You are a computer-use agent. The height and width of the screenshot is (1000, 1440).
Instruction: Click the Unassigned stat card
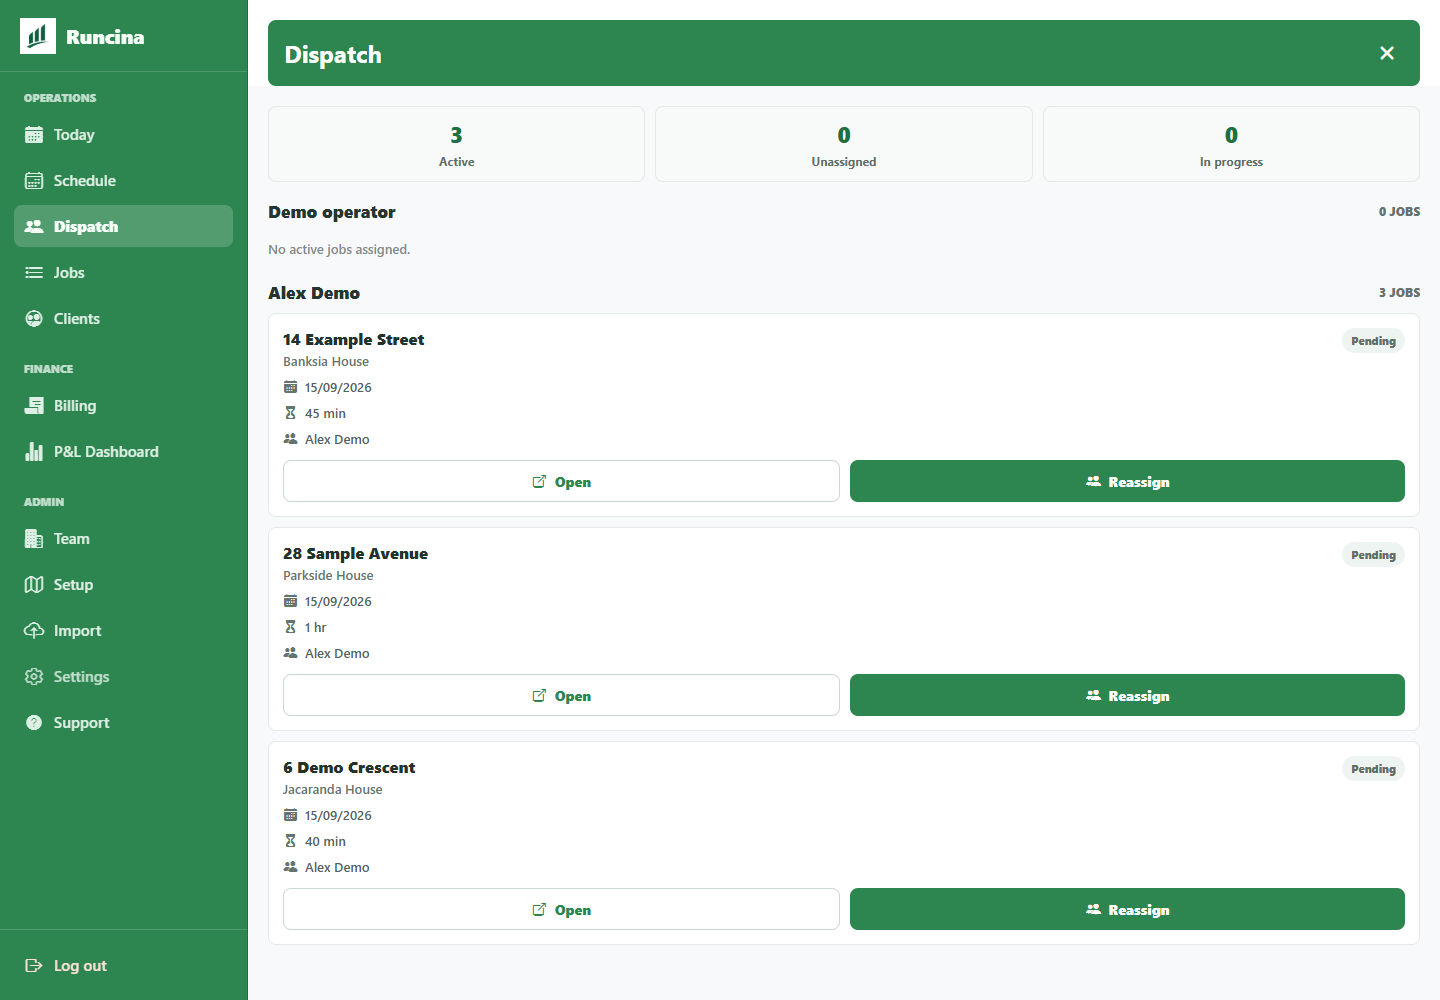pos(844,144)
